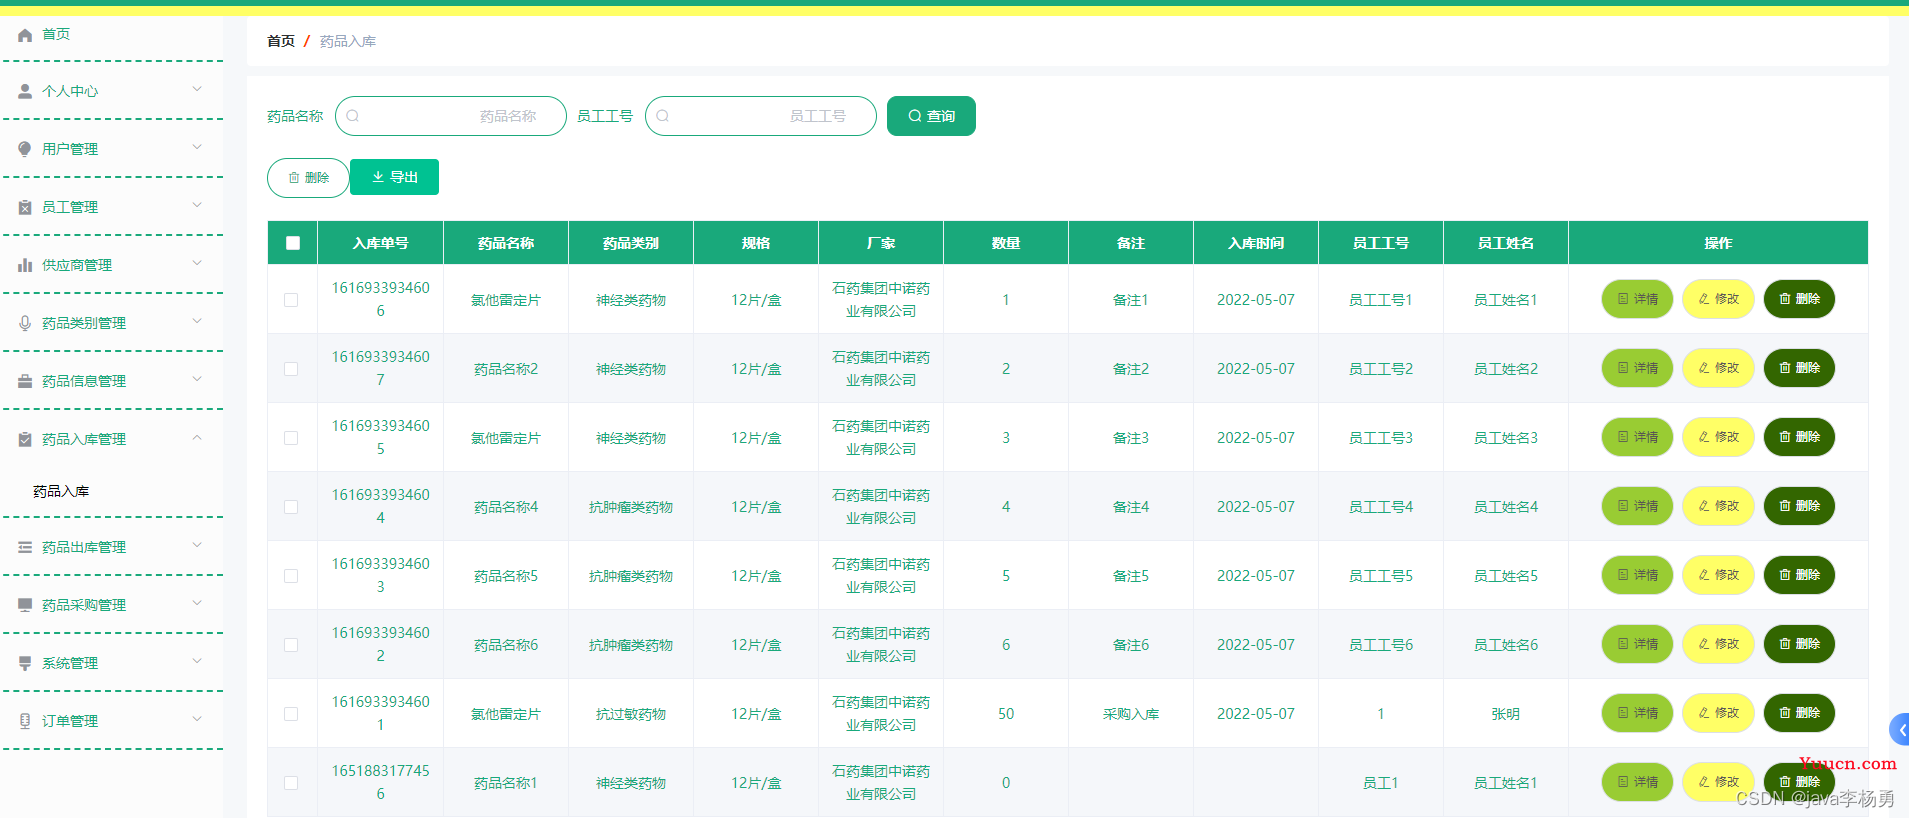This screenshot has height=818, width=1909.
Task: Tick the select-all checkbox in table header
Action: (x=293, y=243)
